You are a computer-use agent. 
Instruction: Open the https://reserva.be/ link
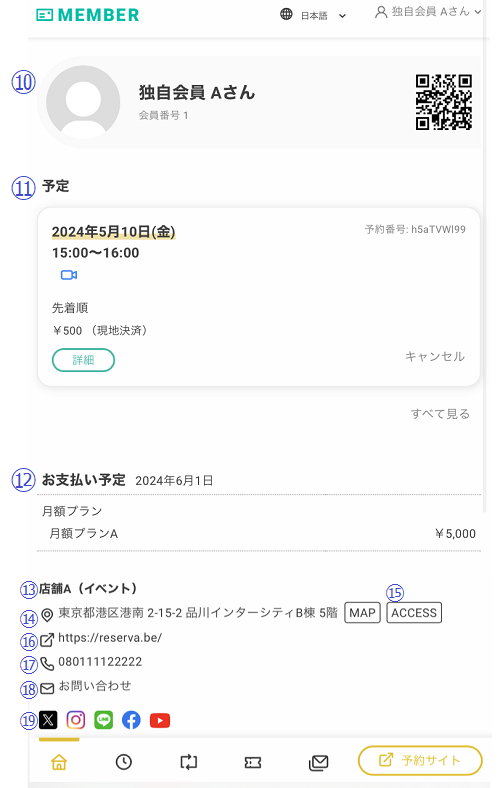[110, 638]
